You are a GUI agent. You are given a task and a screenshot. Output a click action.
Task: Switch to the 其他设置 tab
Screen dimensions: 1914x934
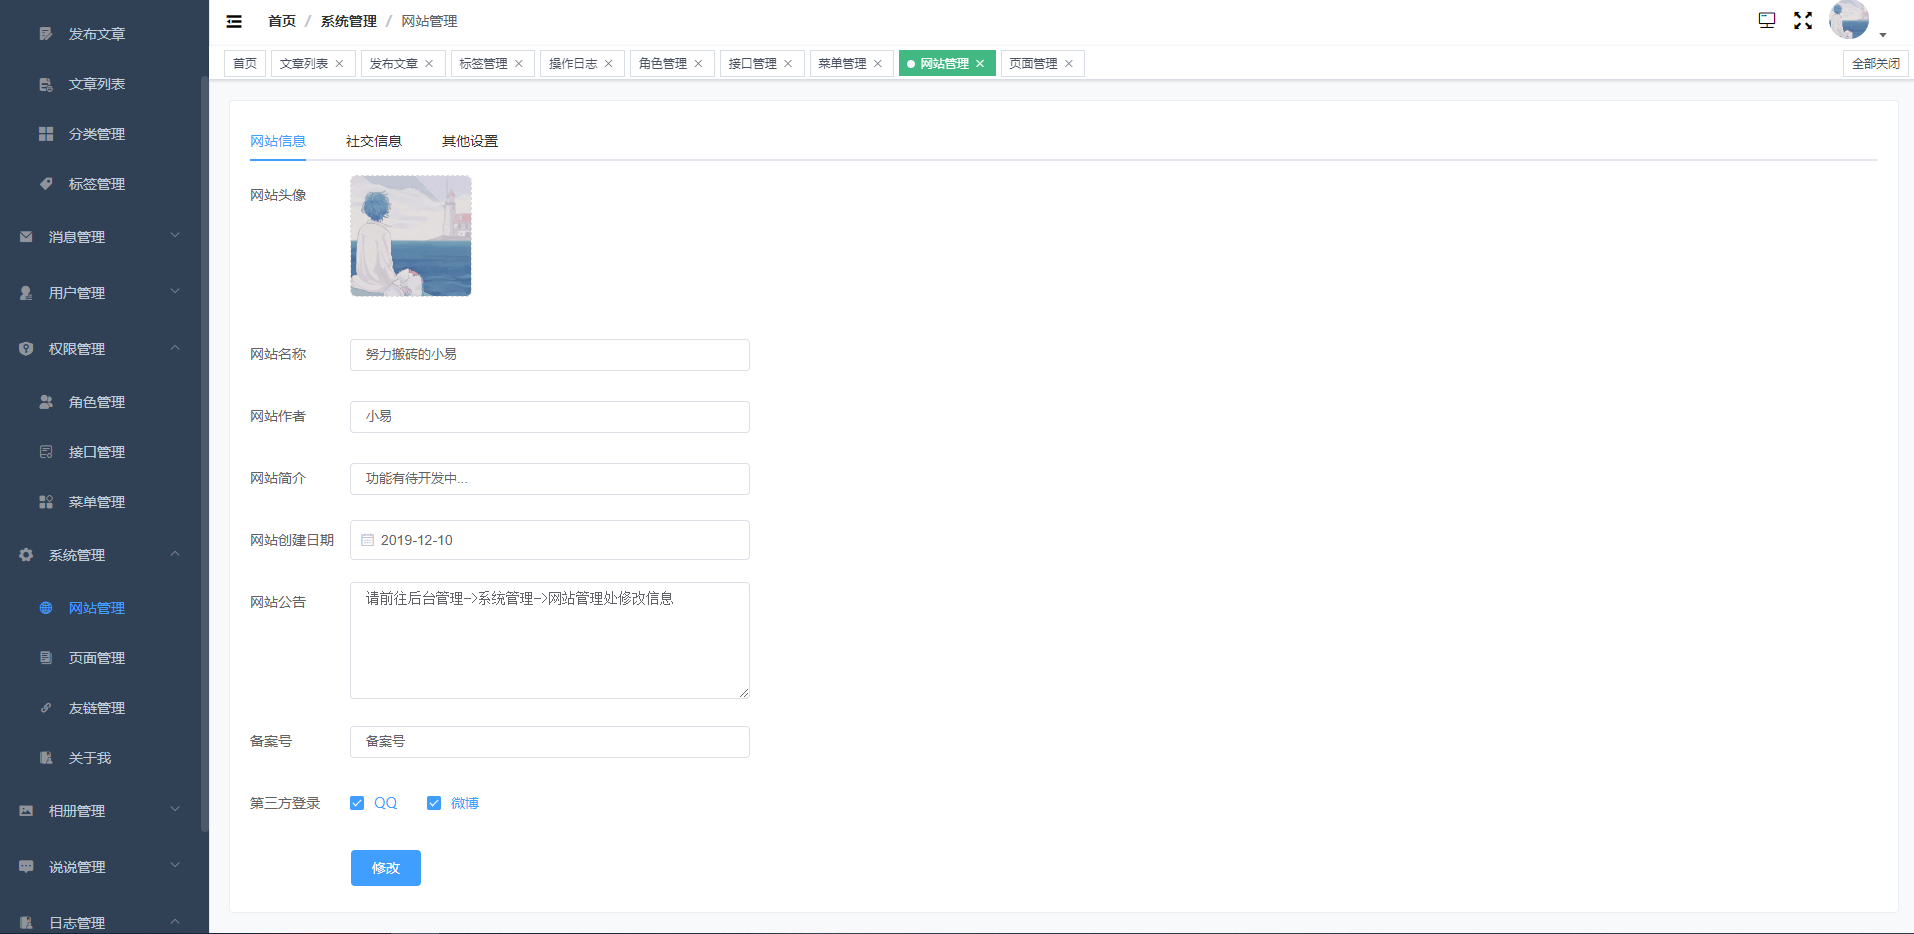tap(470, 141)
